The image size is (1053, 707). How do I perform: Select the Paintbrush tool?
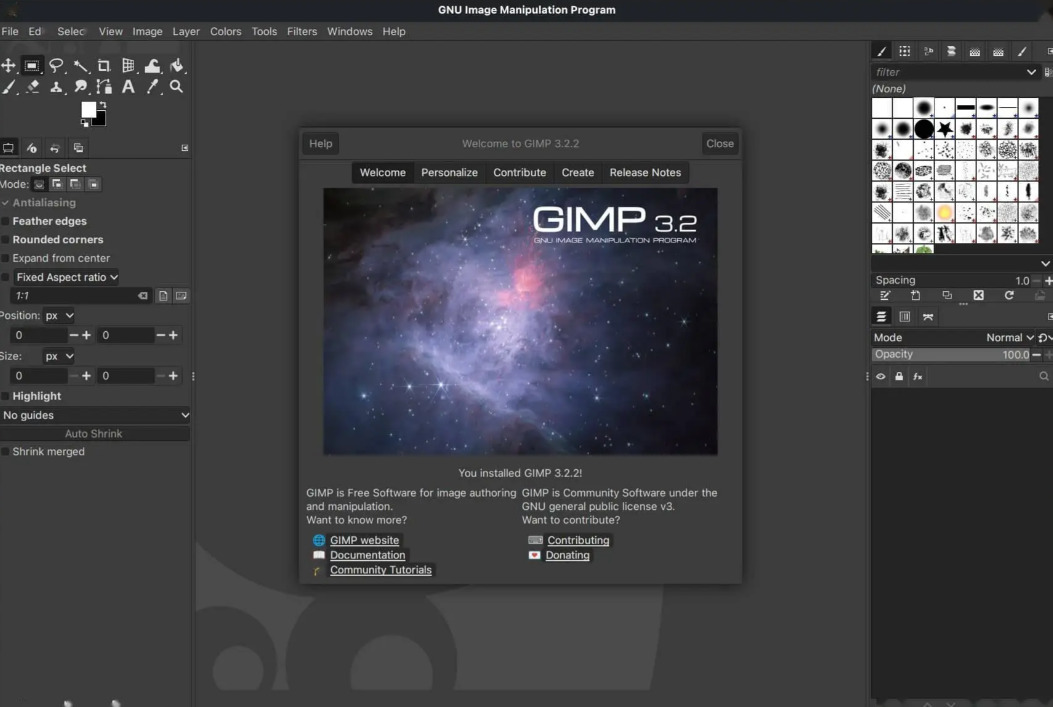[9, 87]
